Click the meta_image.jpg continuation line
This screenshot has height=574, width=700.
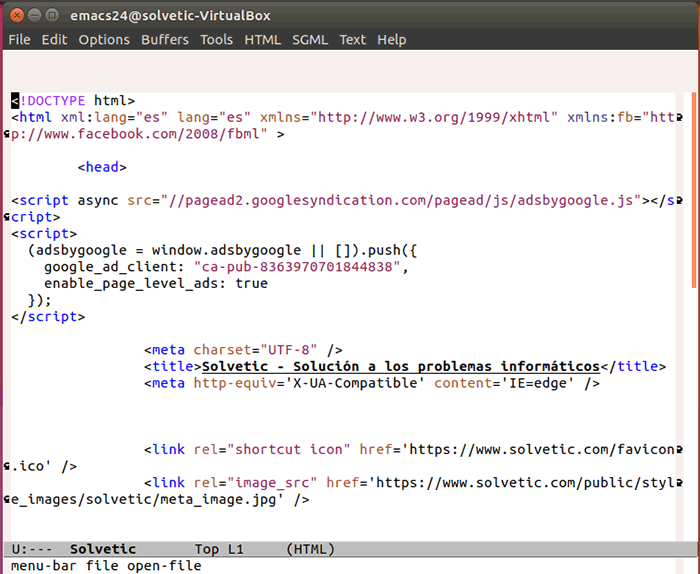[x=160, y=499]
